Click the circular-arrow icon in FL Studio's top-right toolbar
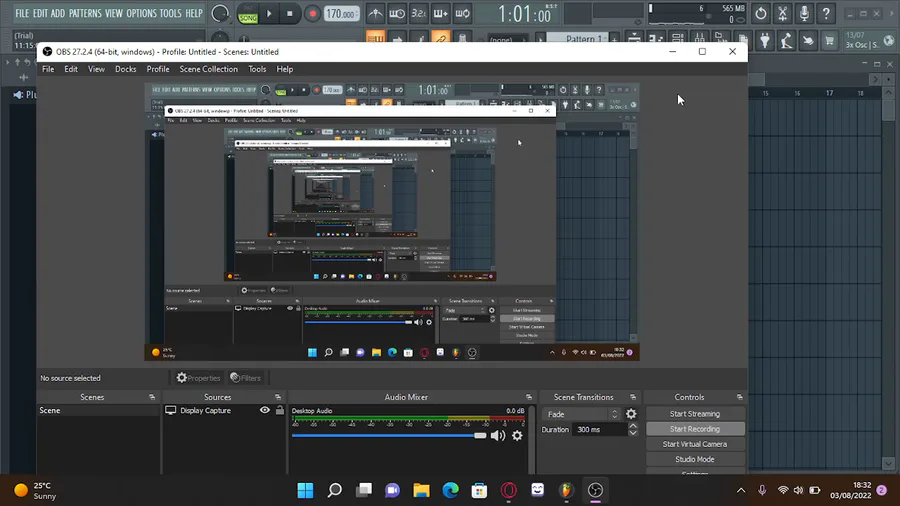This screenshot has width=900, height=506. [x=761, y=13]
